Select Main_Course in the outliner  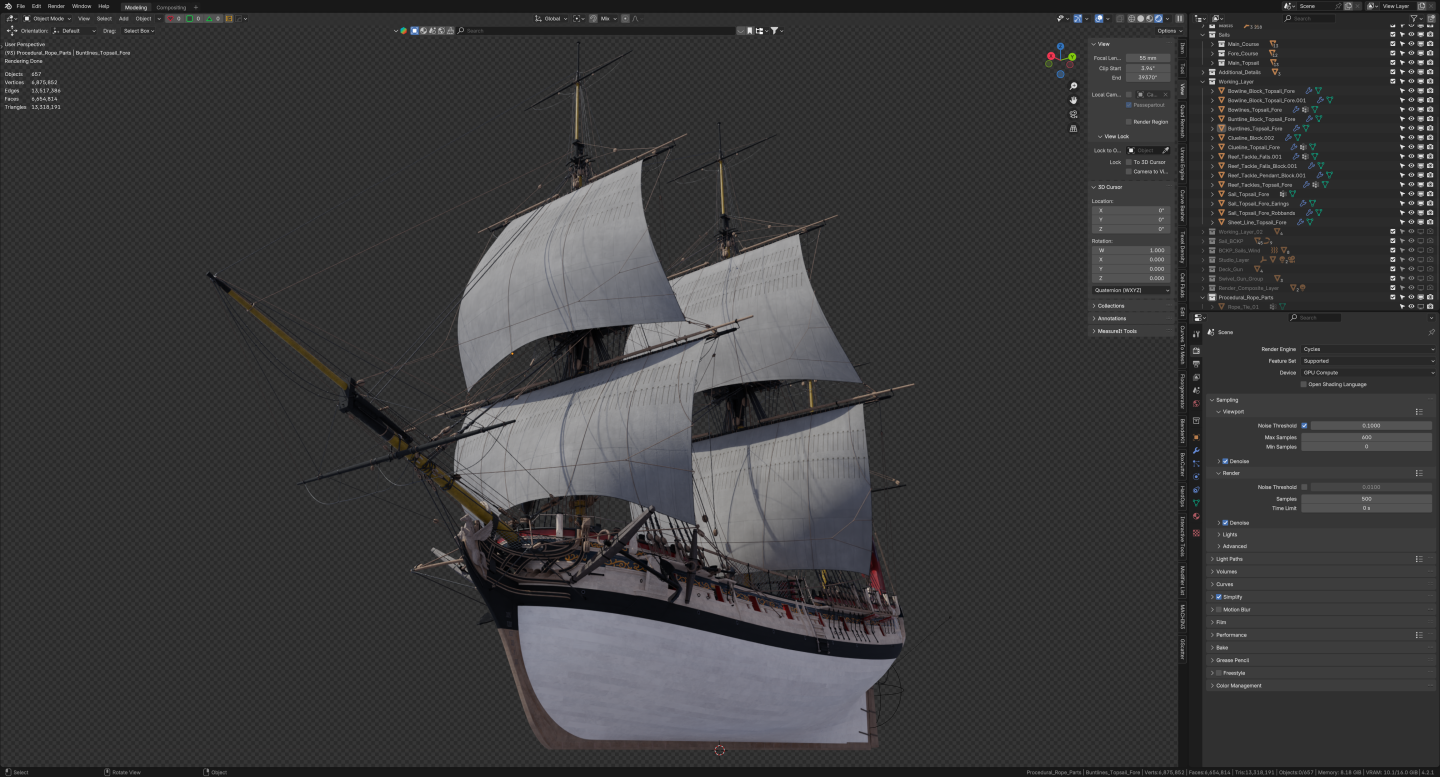(x=1243, y=44)
